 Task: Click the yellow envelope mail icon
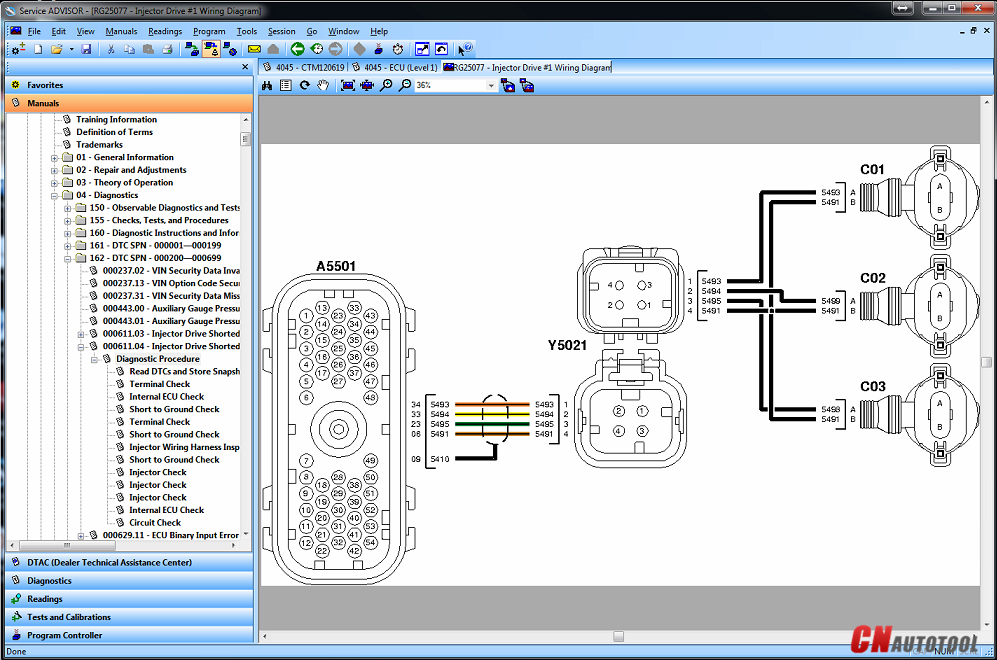(x=254, y=49)
